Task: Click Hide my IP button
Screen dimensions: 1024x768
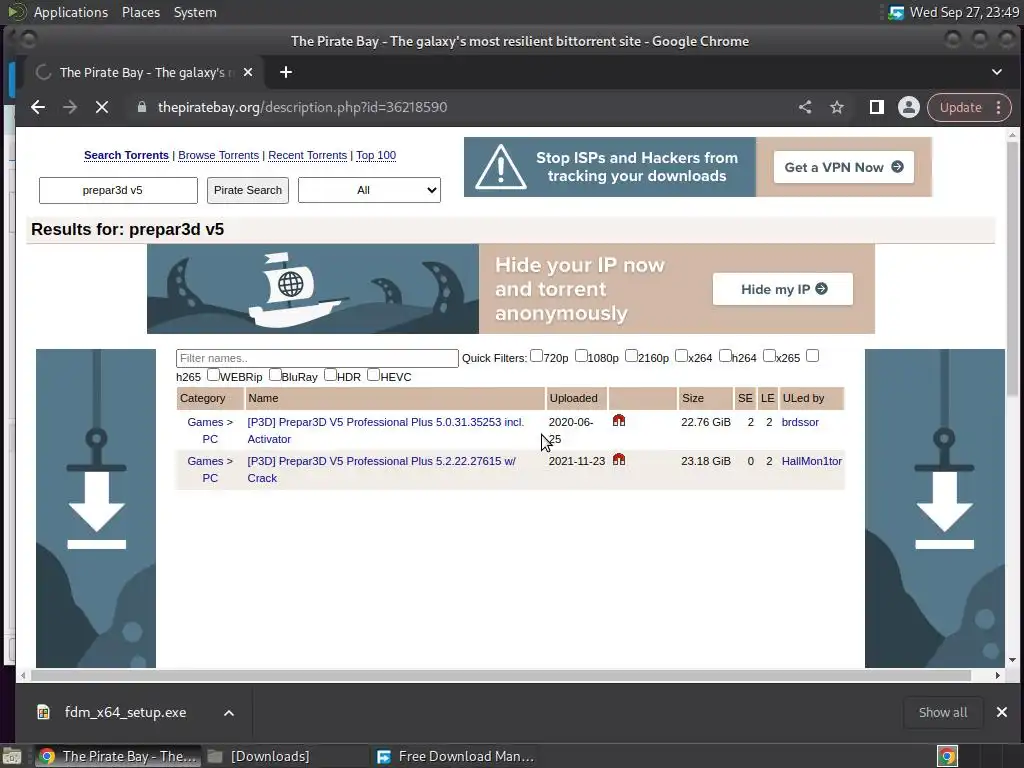Action: click(783, 289)
